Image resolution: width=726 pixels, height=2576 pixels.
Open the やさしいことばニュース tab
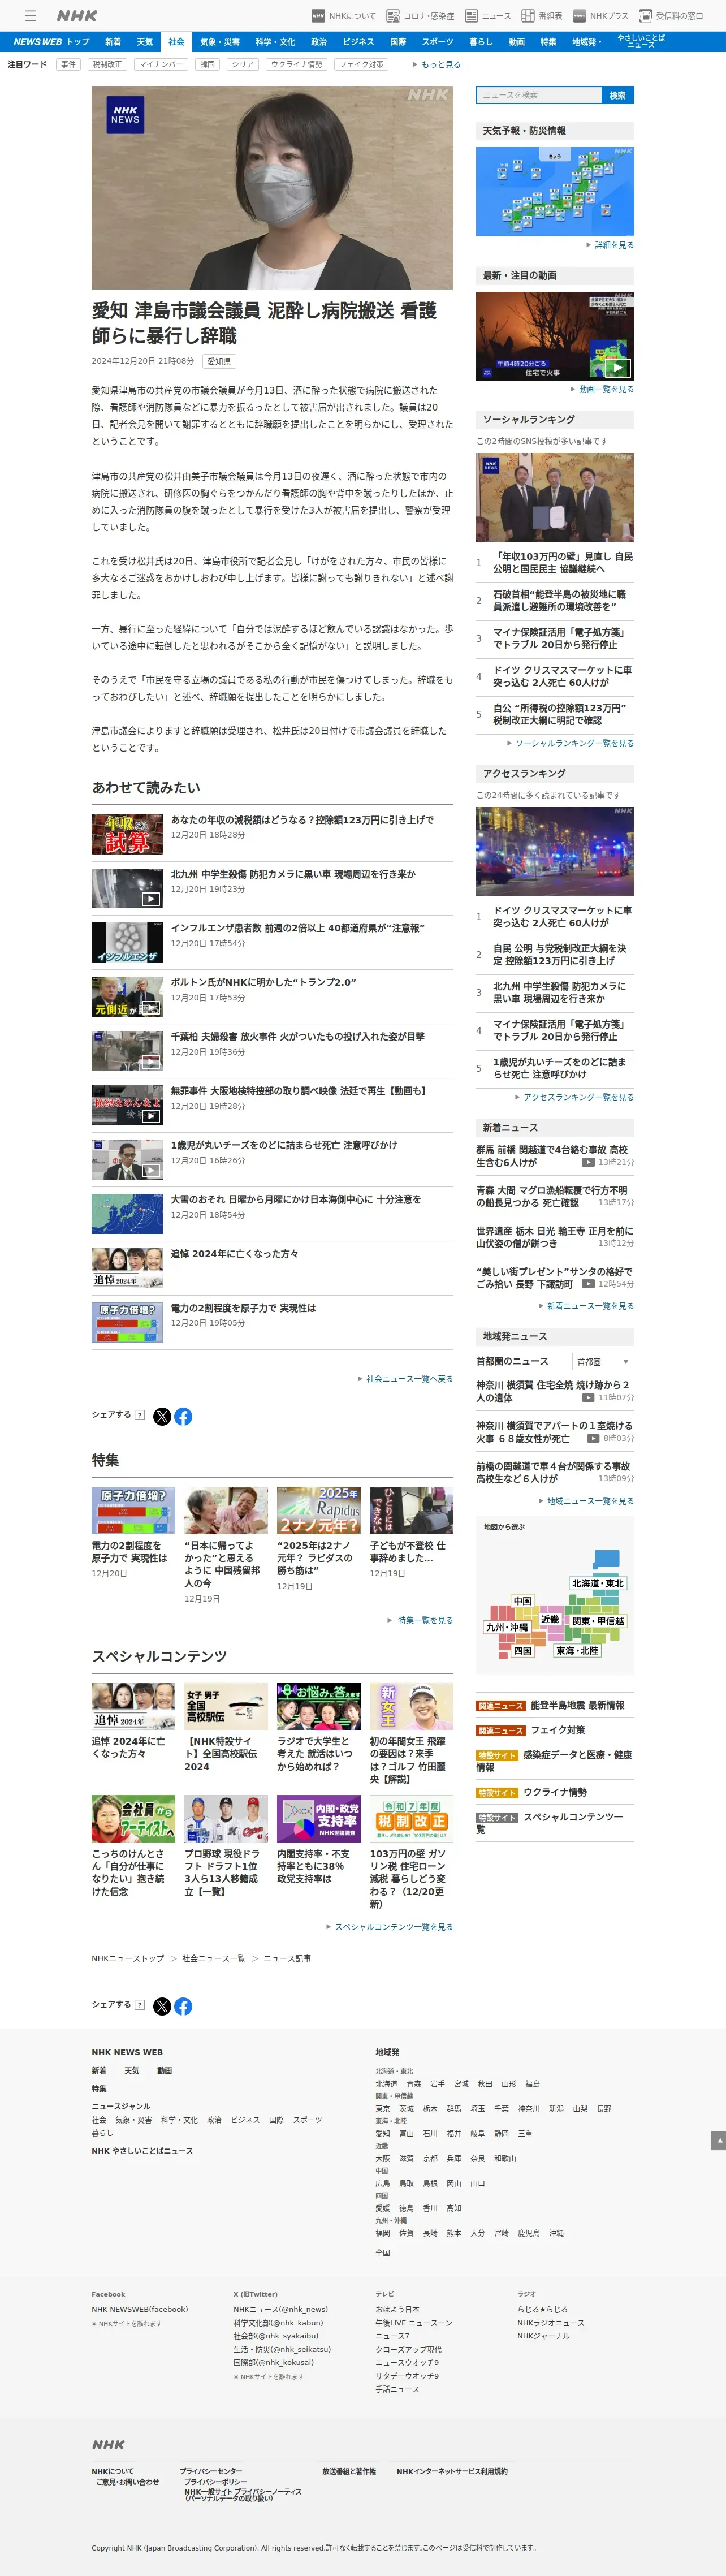coord(641,42)
